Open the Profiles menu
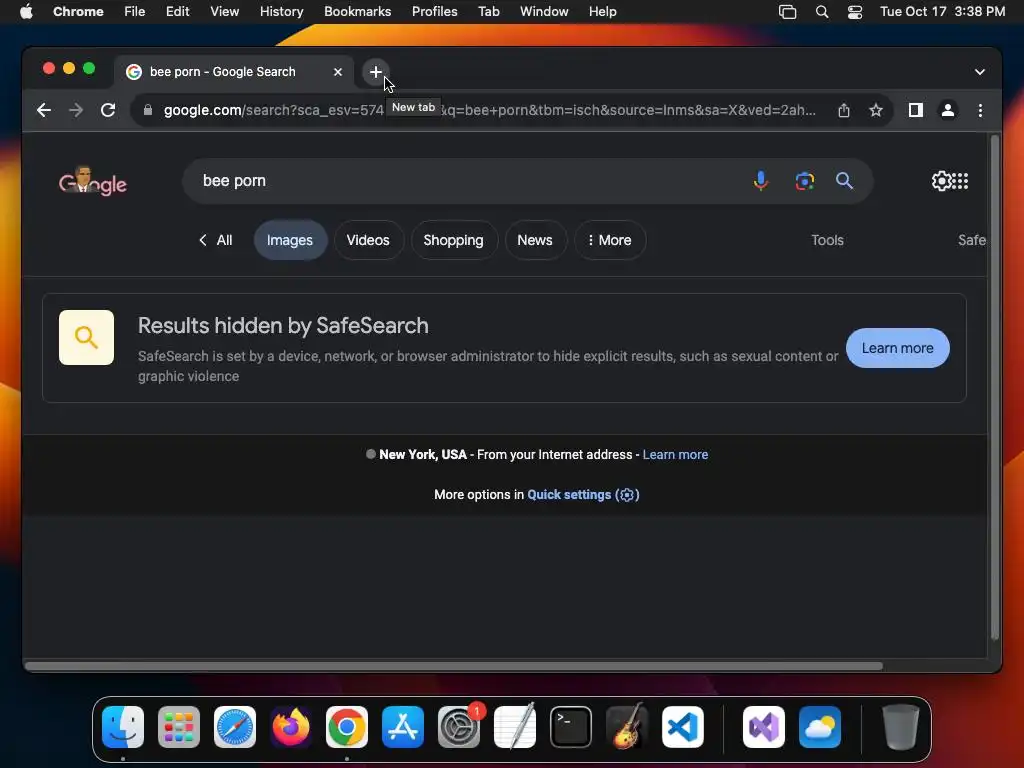Image resolution: width=1024 pixels, height=768 pixels. point(434,12)
